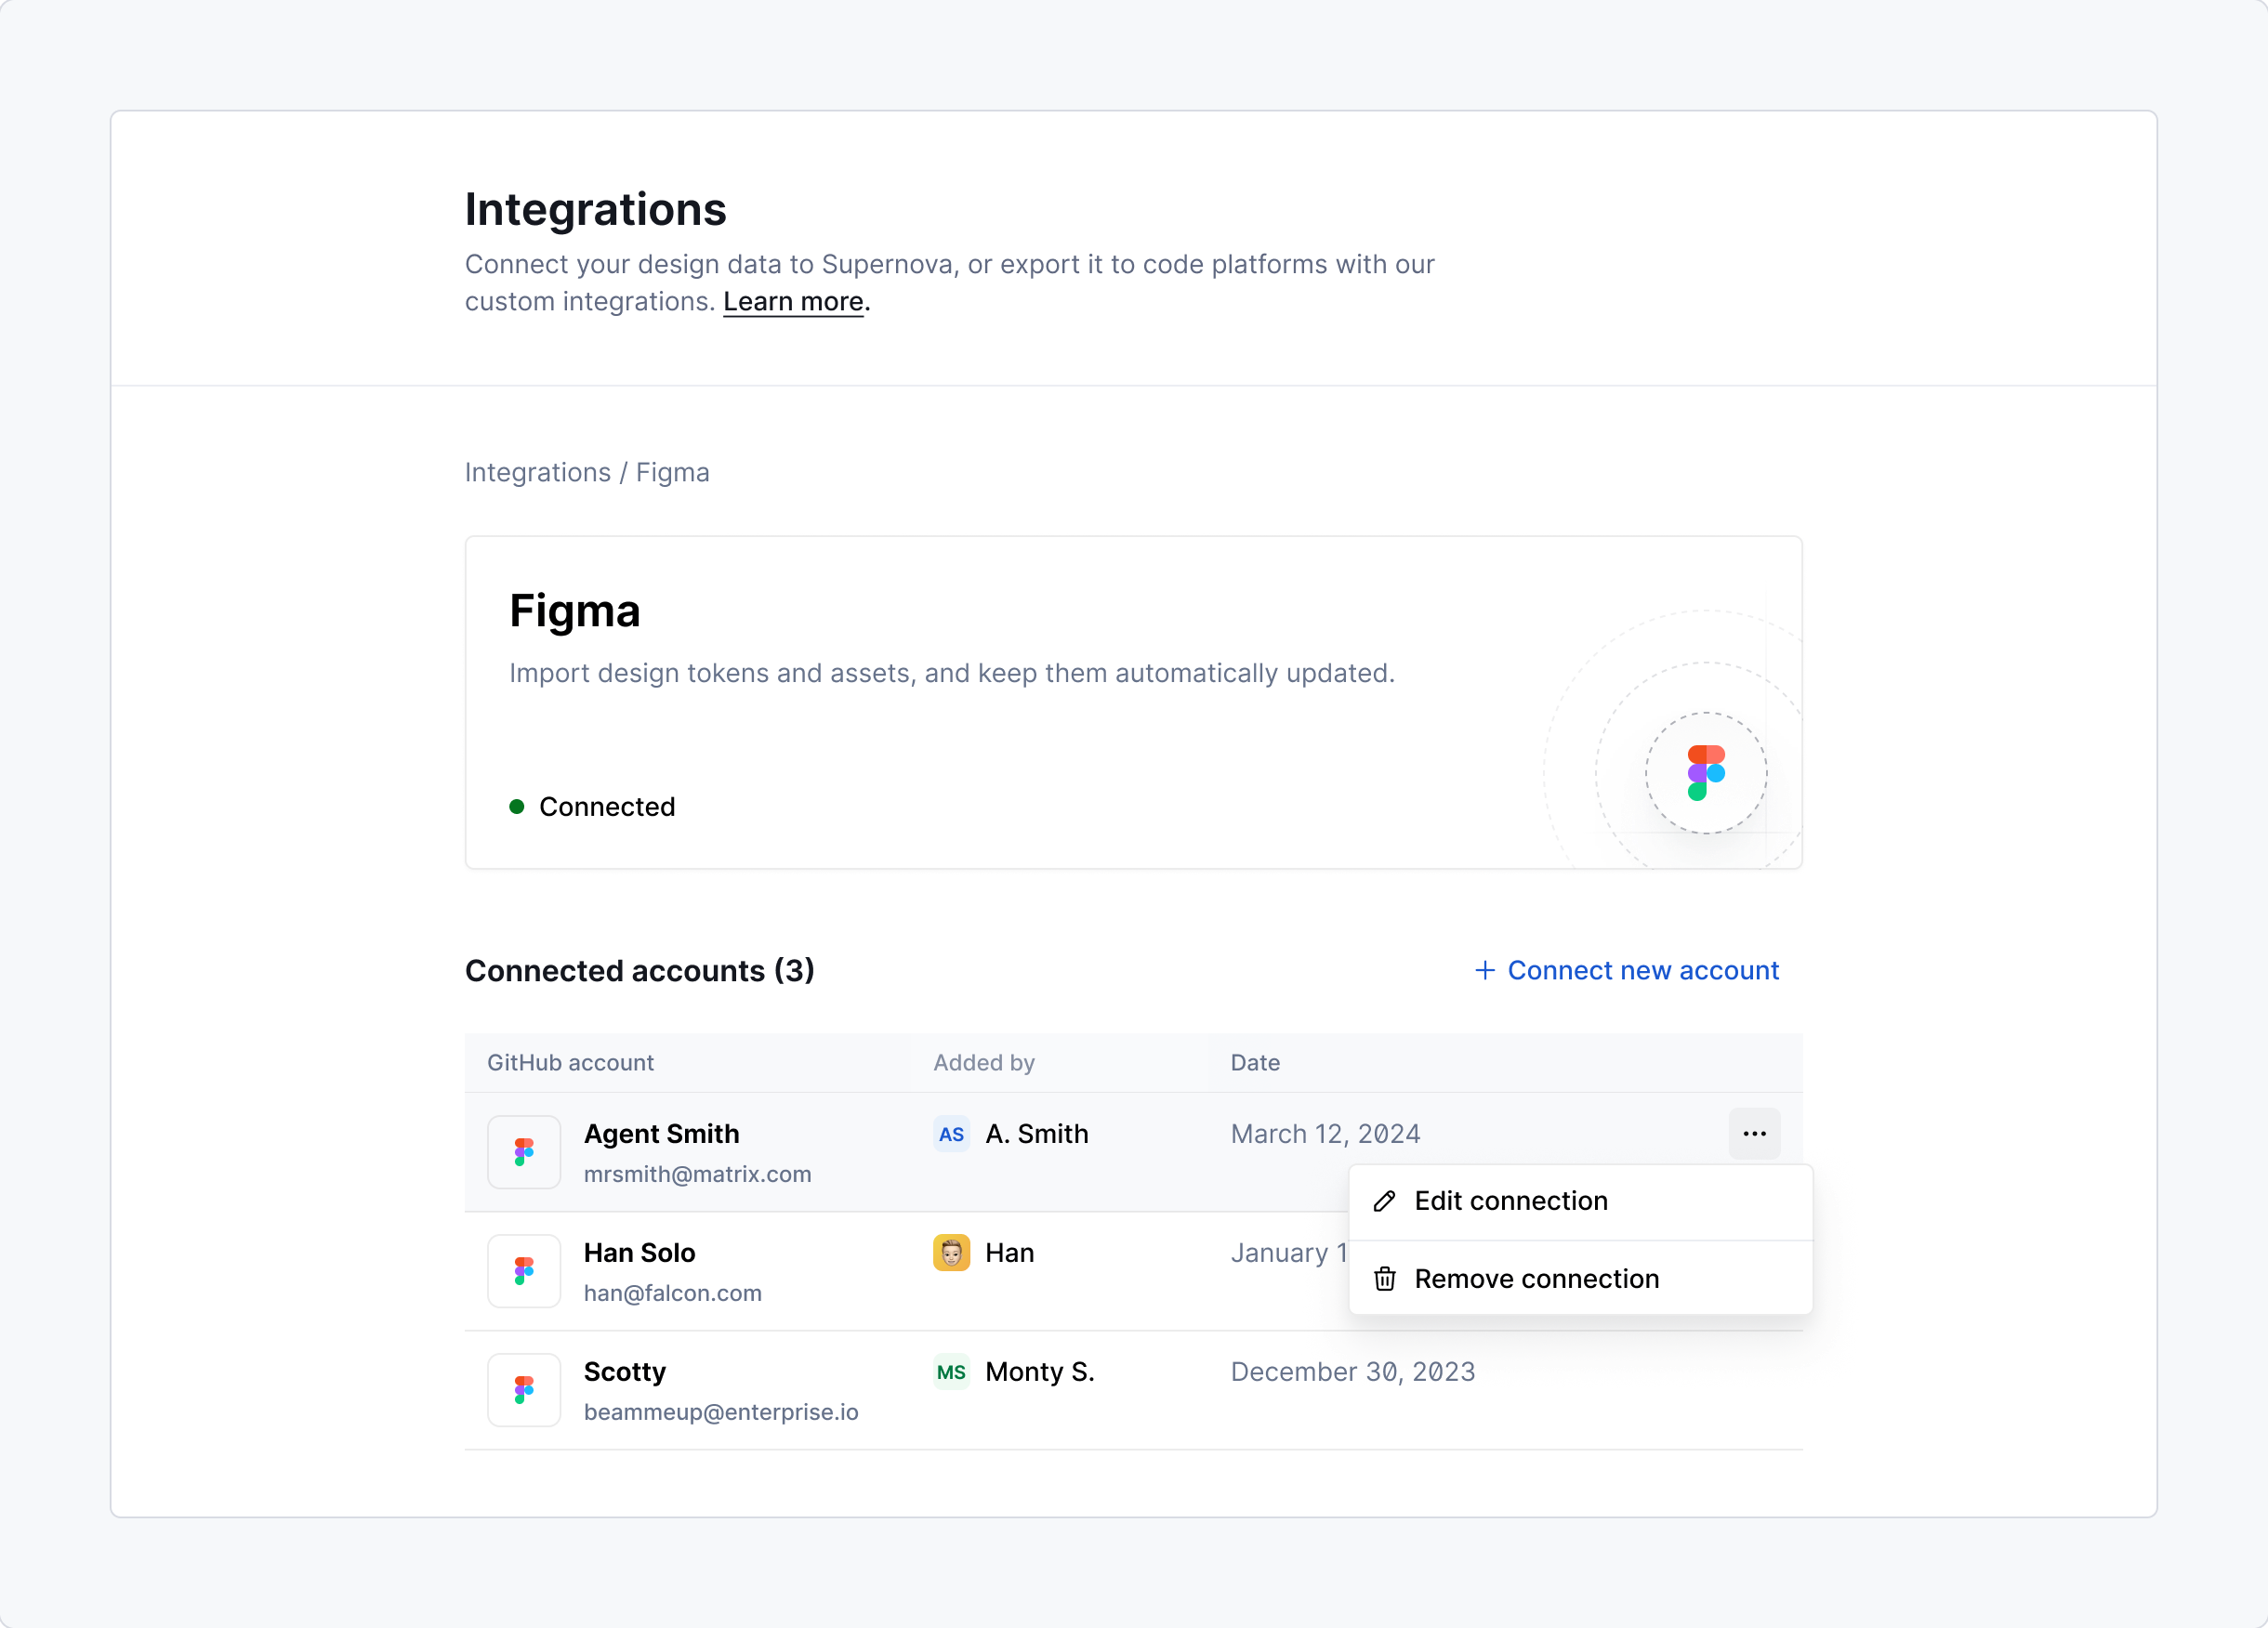This screenshot has width=2268, height=1628.
Task: Click the beammeup@enterprise.io email
Action: click(721, 1412)
